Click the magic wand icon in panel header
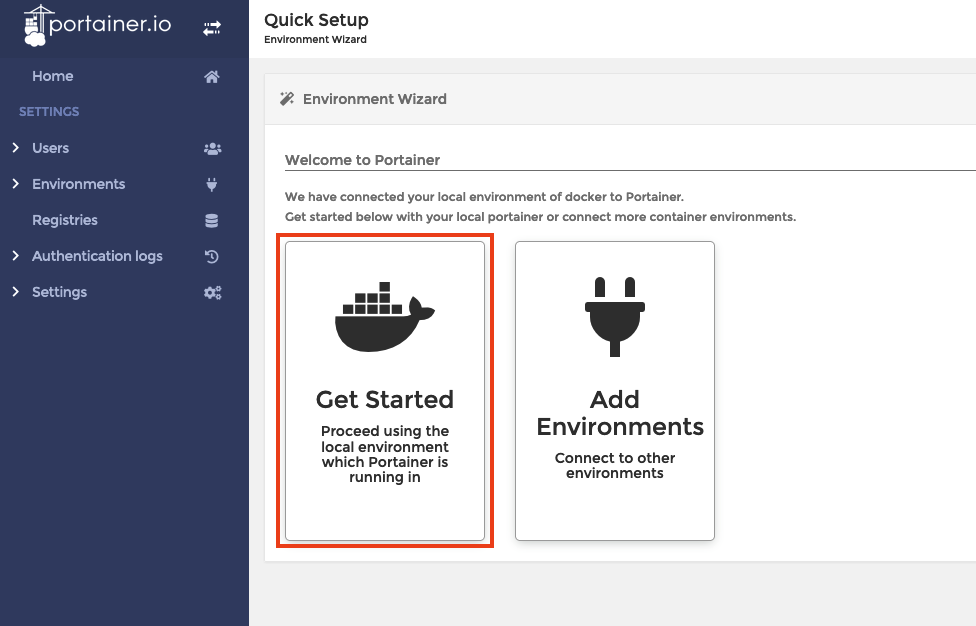976x626 pixels. tap(287, 99)
